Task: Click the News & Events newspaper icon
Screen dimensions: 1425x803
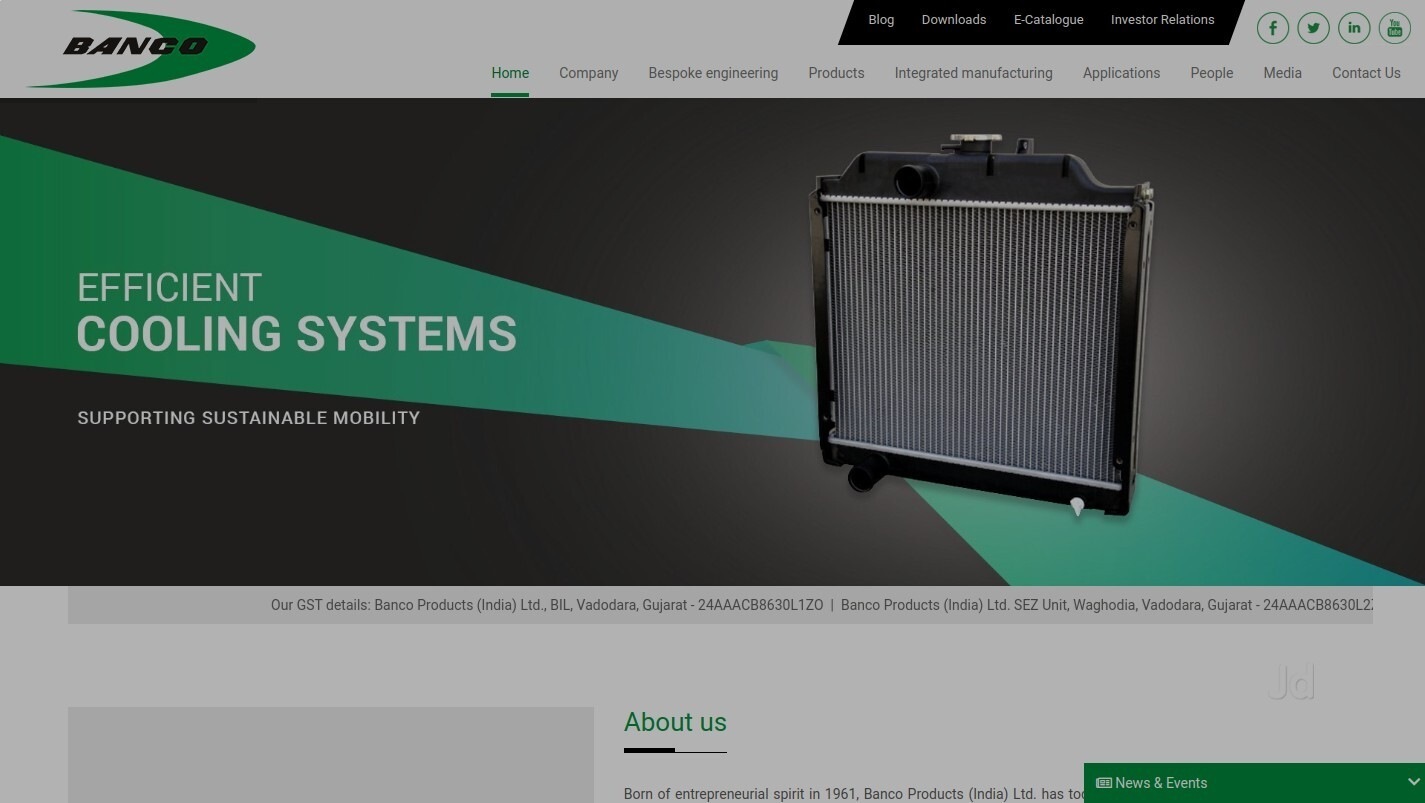Action: tap(1104, 783)
